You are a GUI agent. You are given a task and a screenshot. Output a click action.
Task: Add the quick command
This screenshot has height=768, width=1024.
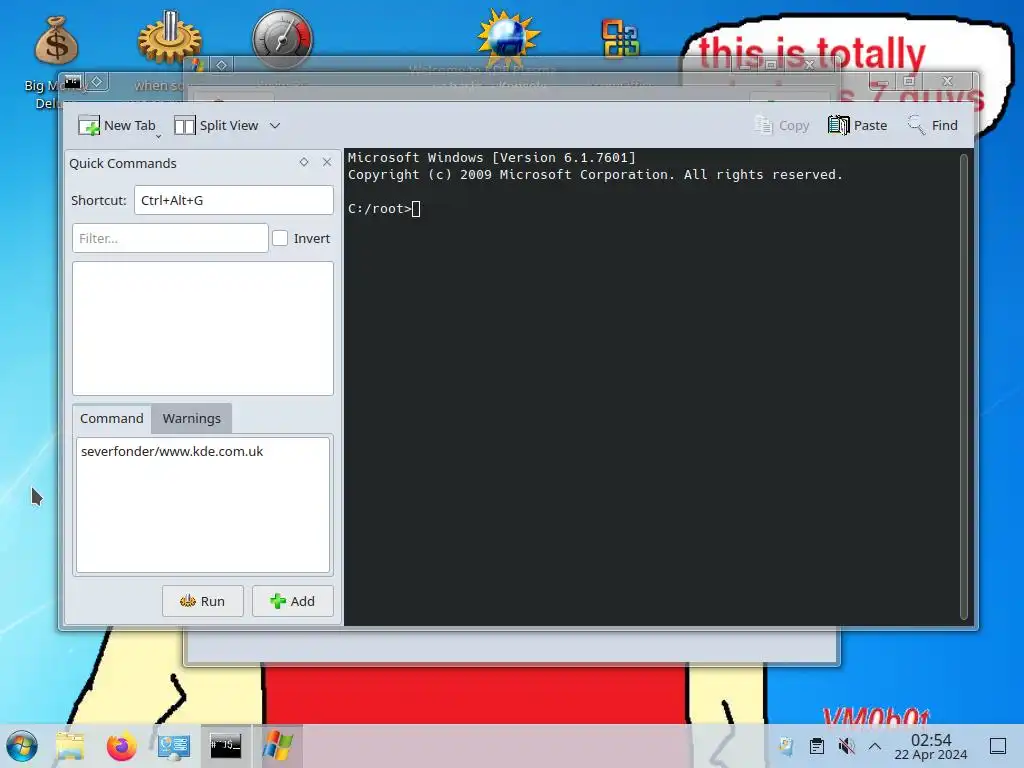pos(293,601)
